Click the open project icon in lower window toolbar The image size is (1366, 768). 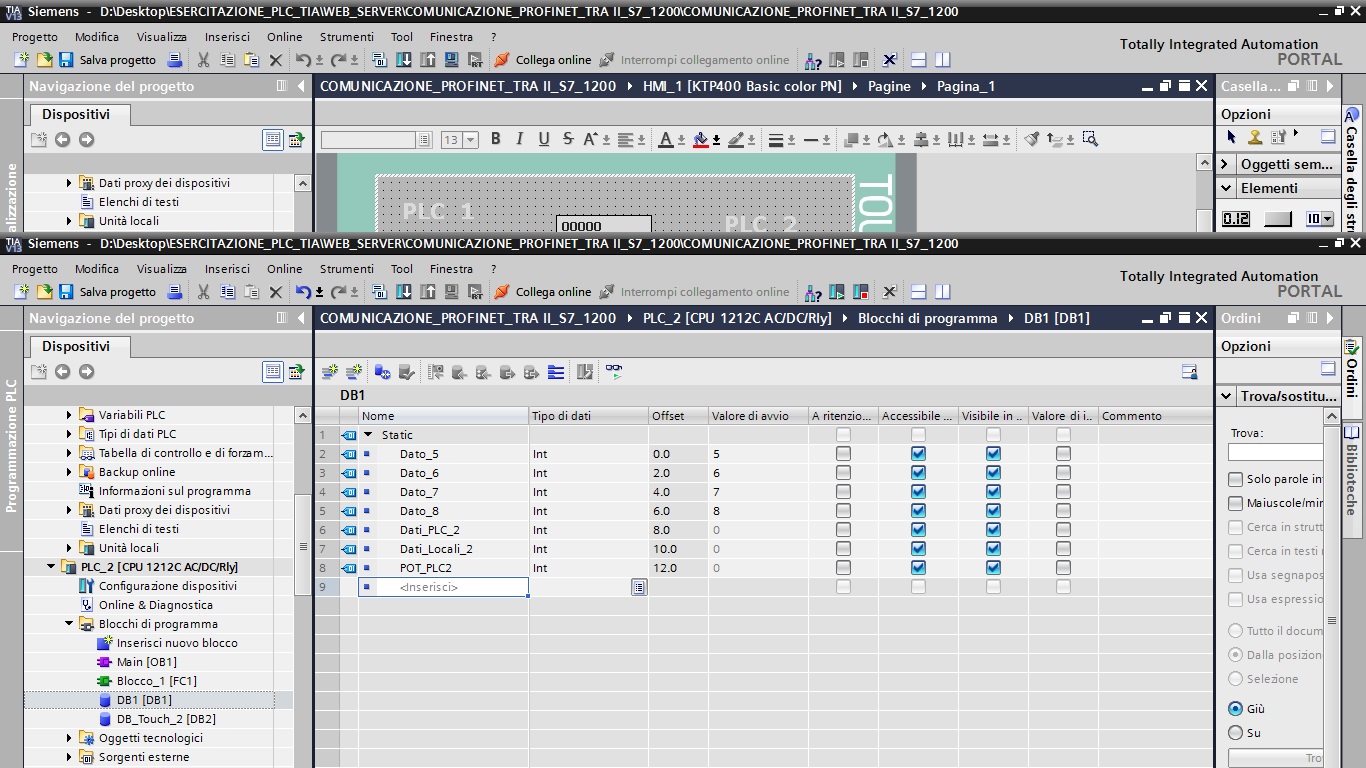pos(44,292)
